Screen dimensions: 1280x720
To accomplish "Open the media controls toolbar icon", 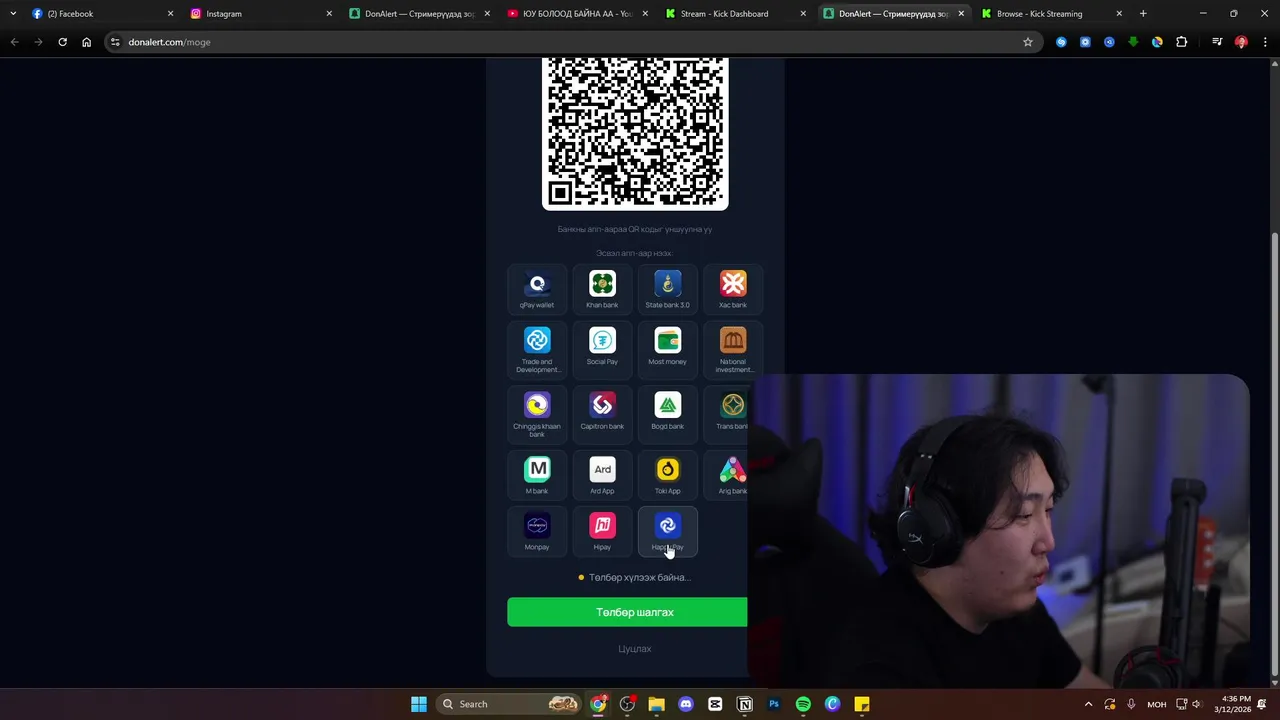I will pyautogui.click(x=1217, y=42).
